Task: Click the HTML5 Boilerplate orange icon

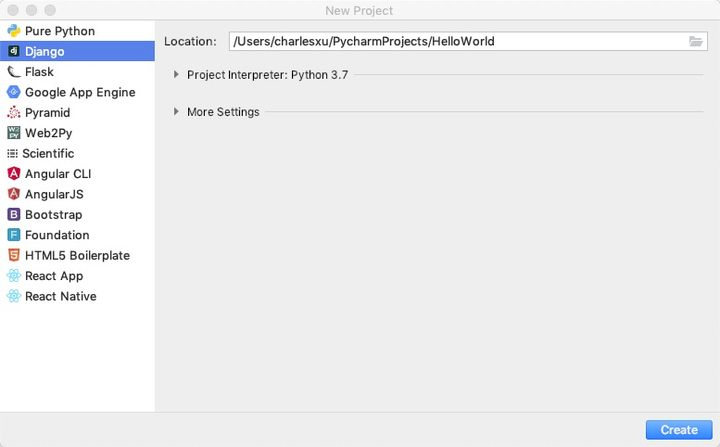Action: click(14, 255)
